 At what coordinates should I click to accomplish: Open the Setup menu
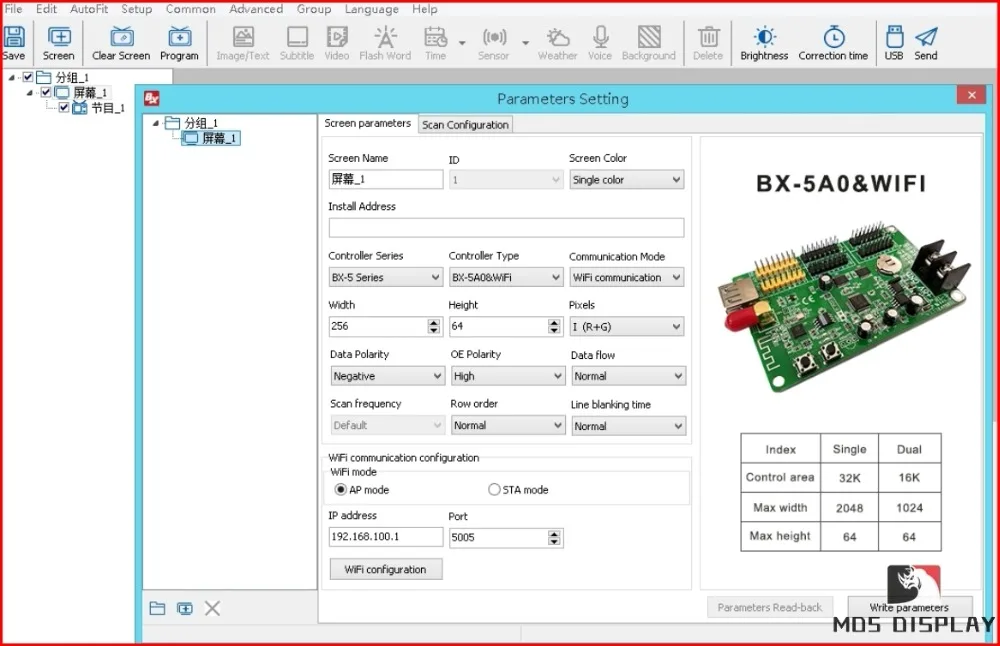point(136,9)
